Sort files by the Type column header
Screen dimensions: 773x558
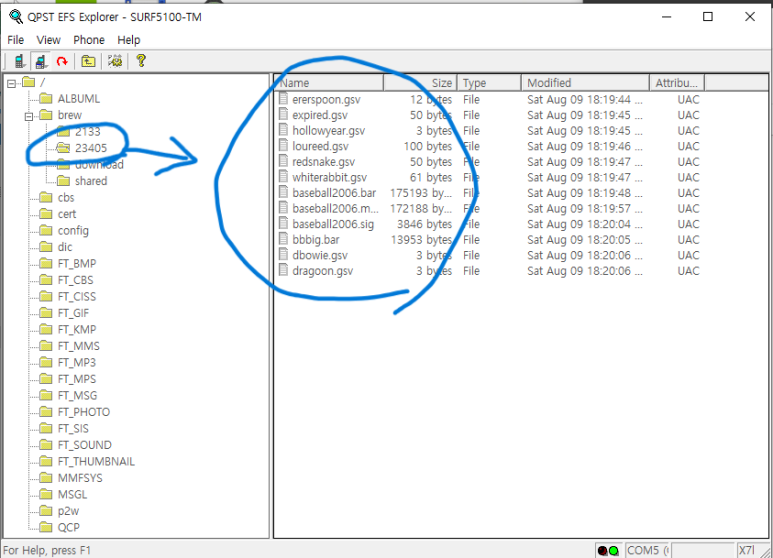(489, 83)
